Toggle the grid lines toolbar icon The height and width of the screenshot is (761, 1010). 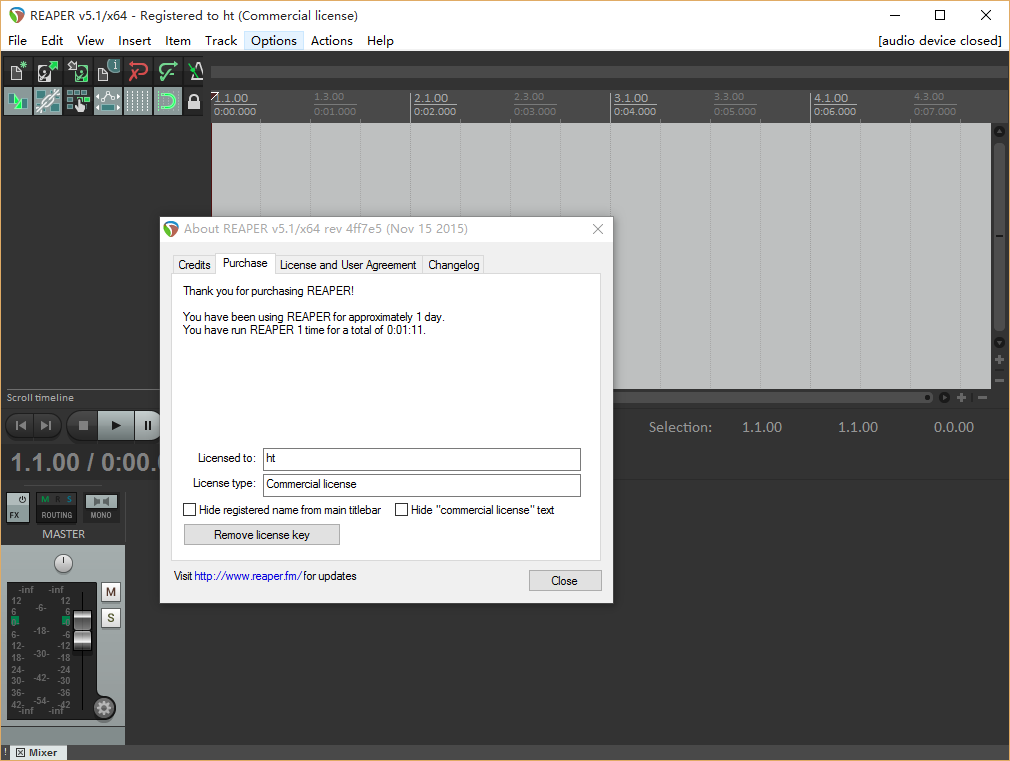(x=138, y=101)
